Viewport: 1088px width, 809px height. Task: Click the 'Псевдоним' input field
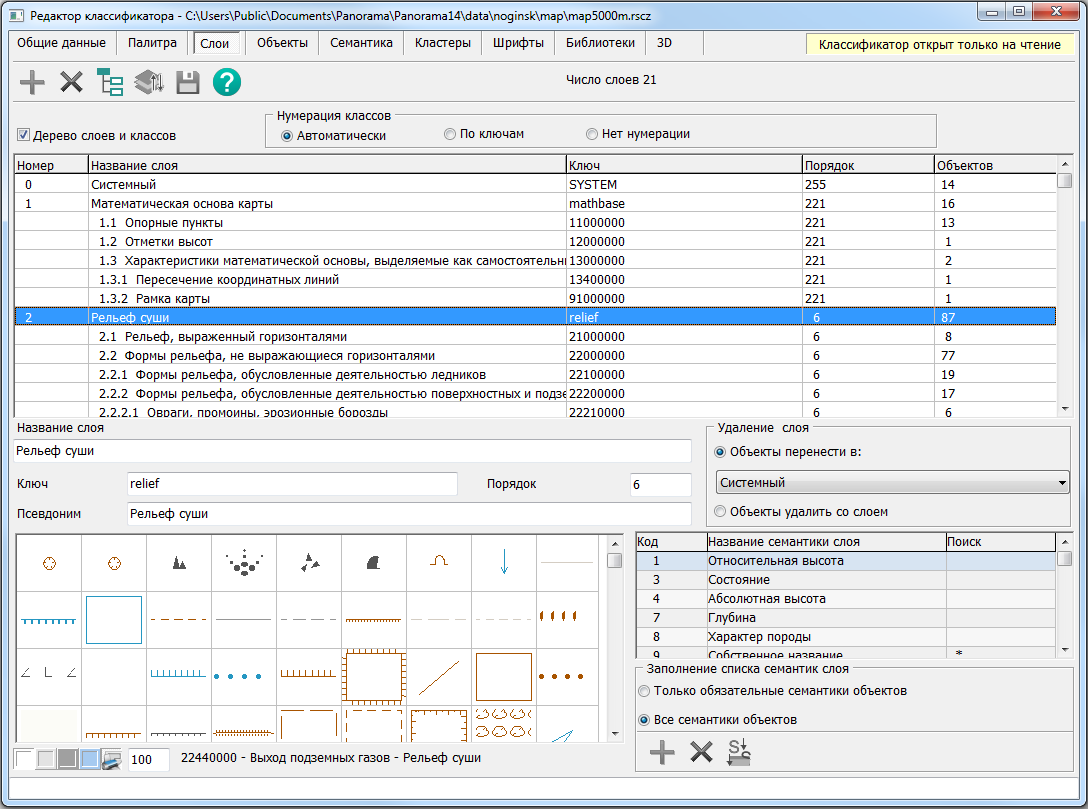coord(409,514)
